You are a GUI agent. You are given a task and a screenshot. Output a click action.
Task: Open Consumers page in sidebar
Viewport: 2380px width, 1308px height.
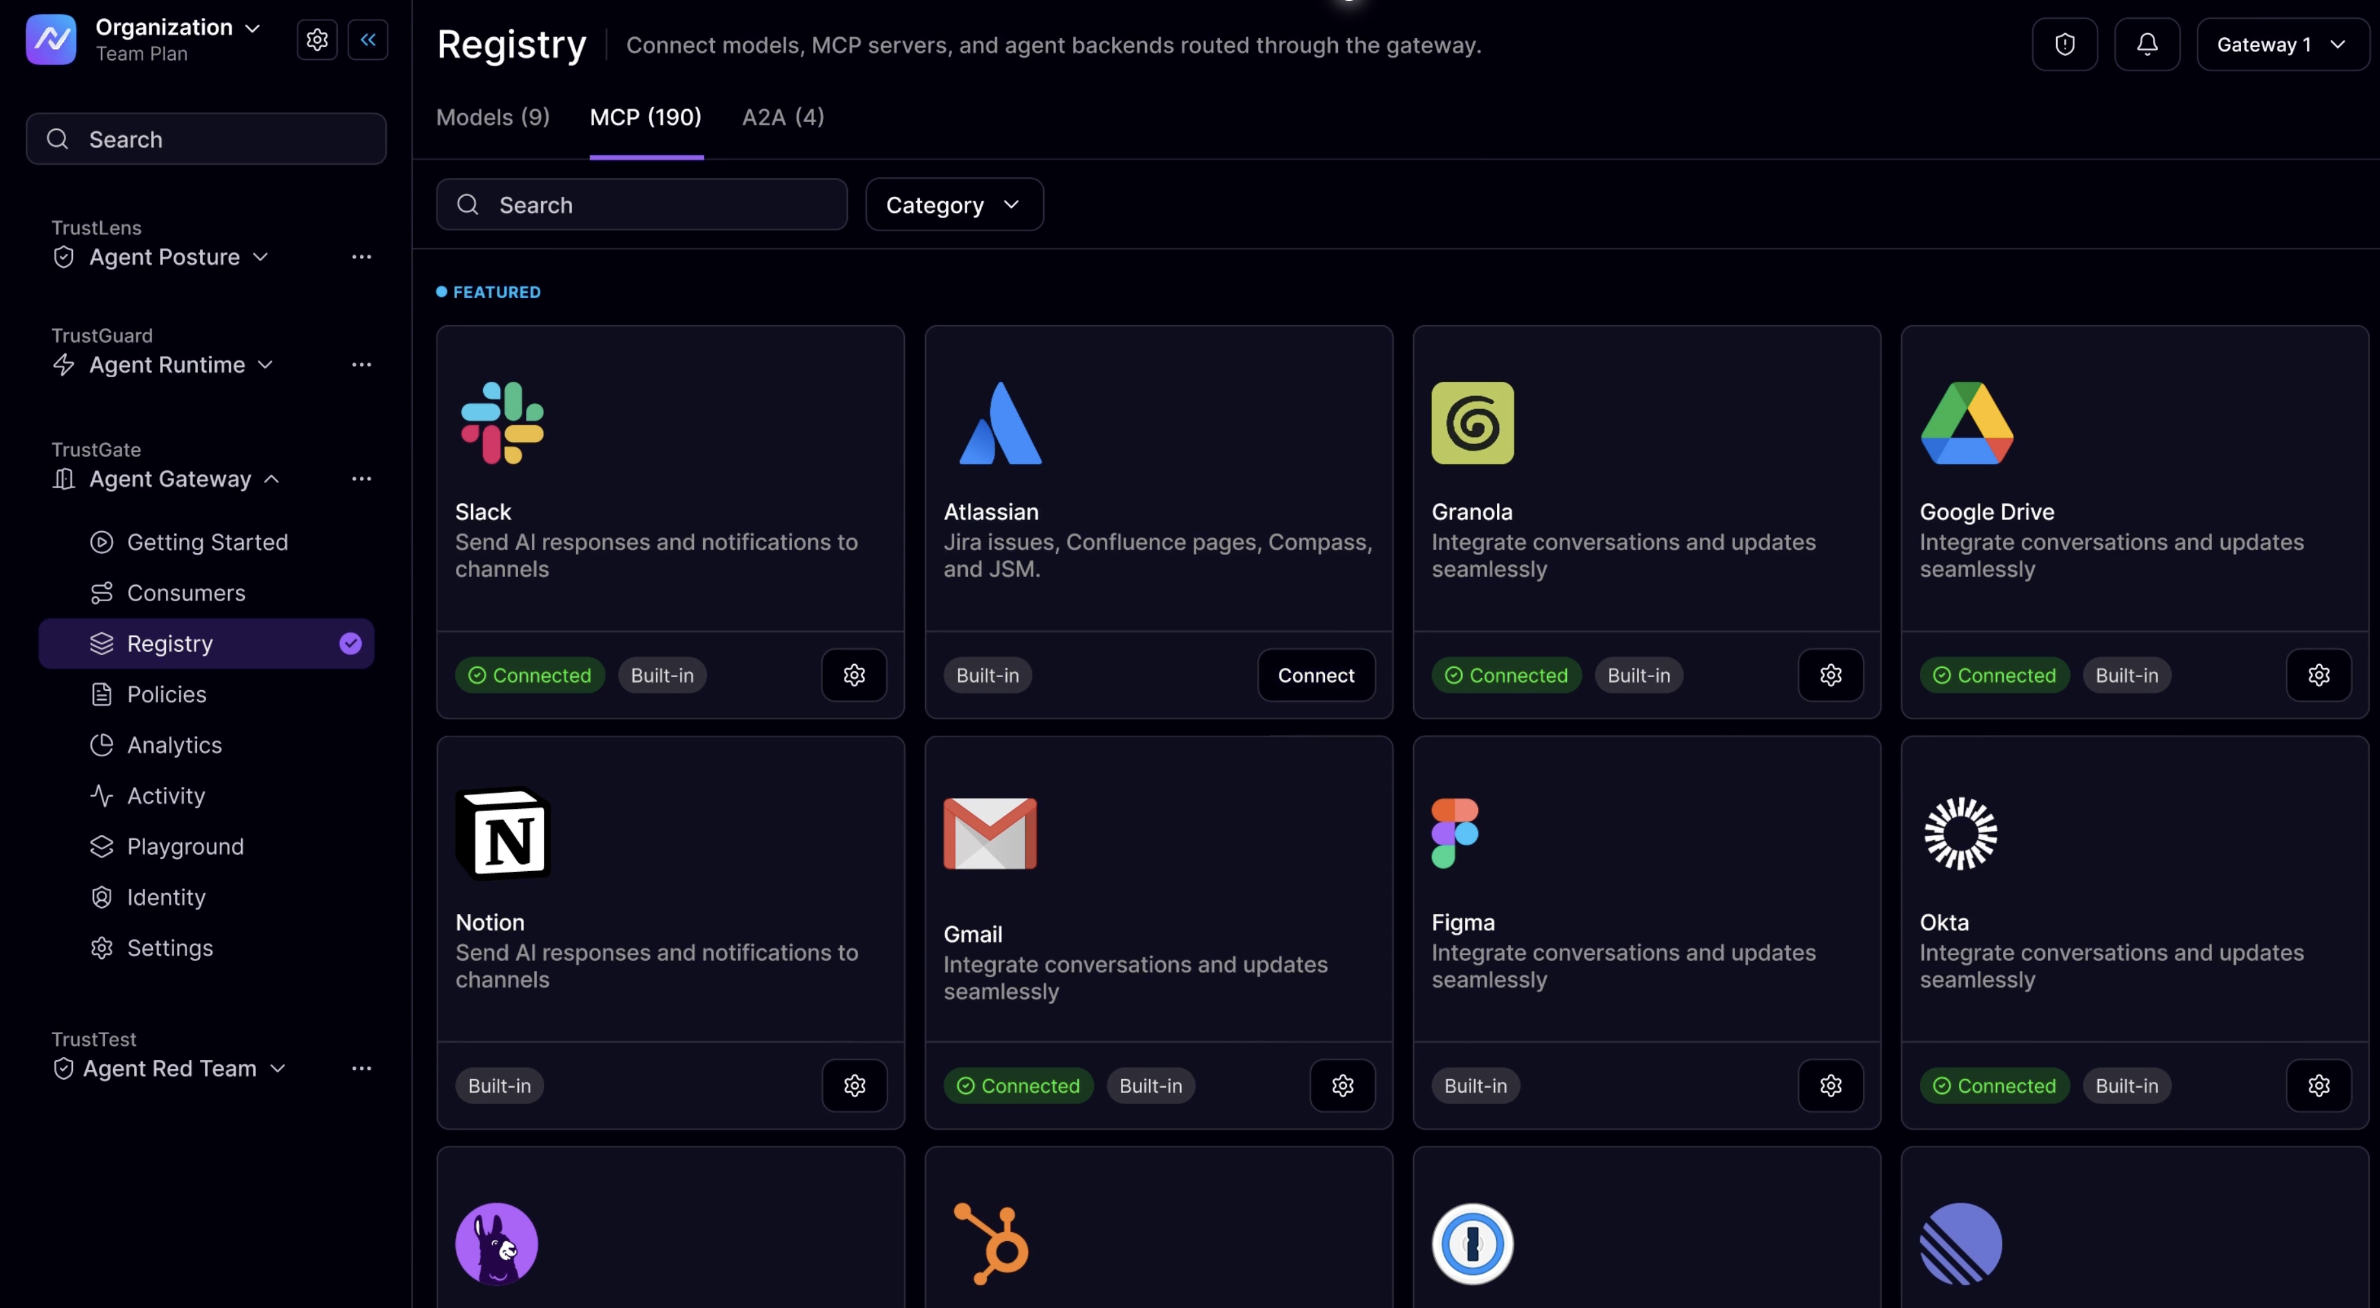pos(206,593)
